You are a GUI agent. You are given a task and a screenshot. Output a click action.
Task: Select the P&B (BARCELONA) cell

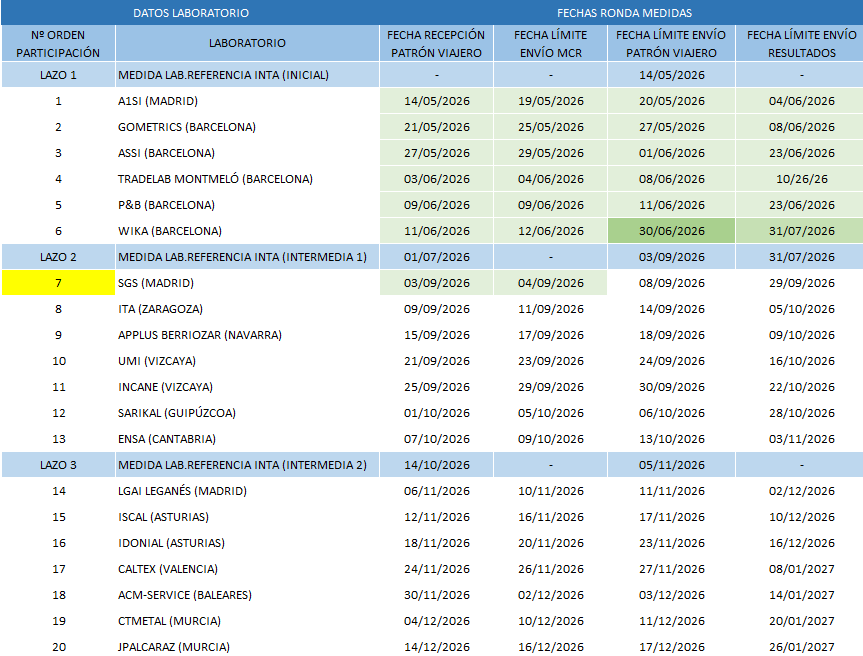[x=247, y=205]
